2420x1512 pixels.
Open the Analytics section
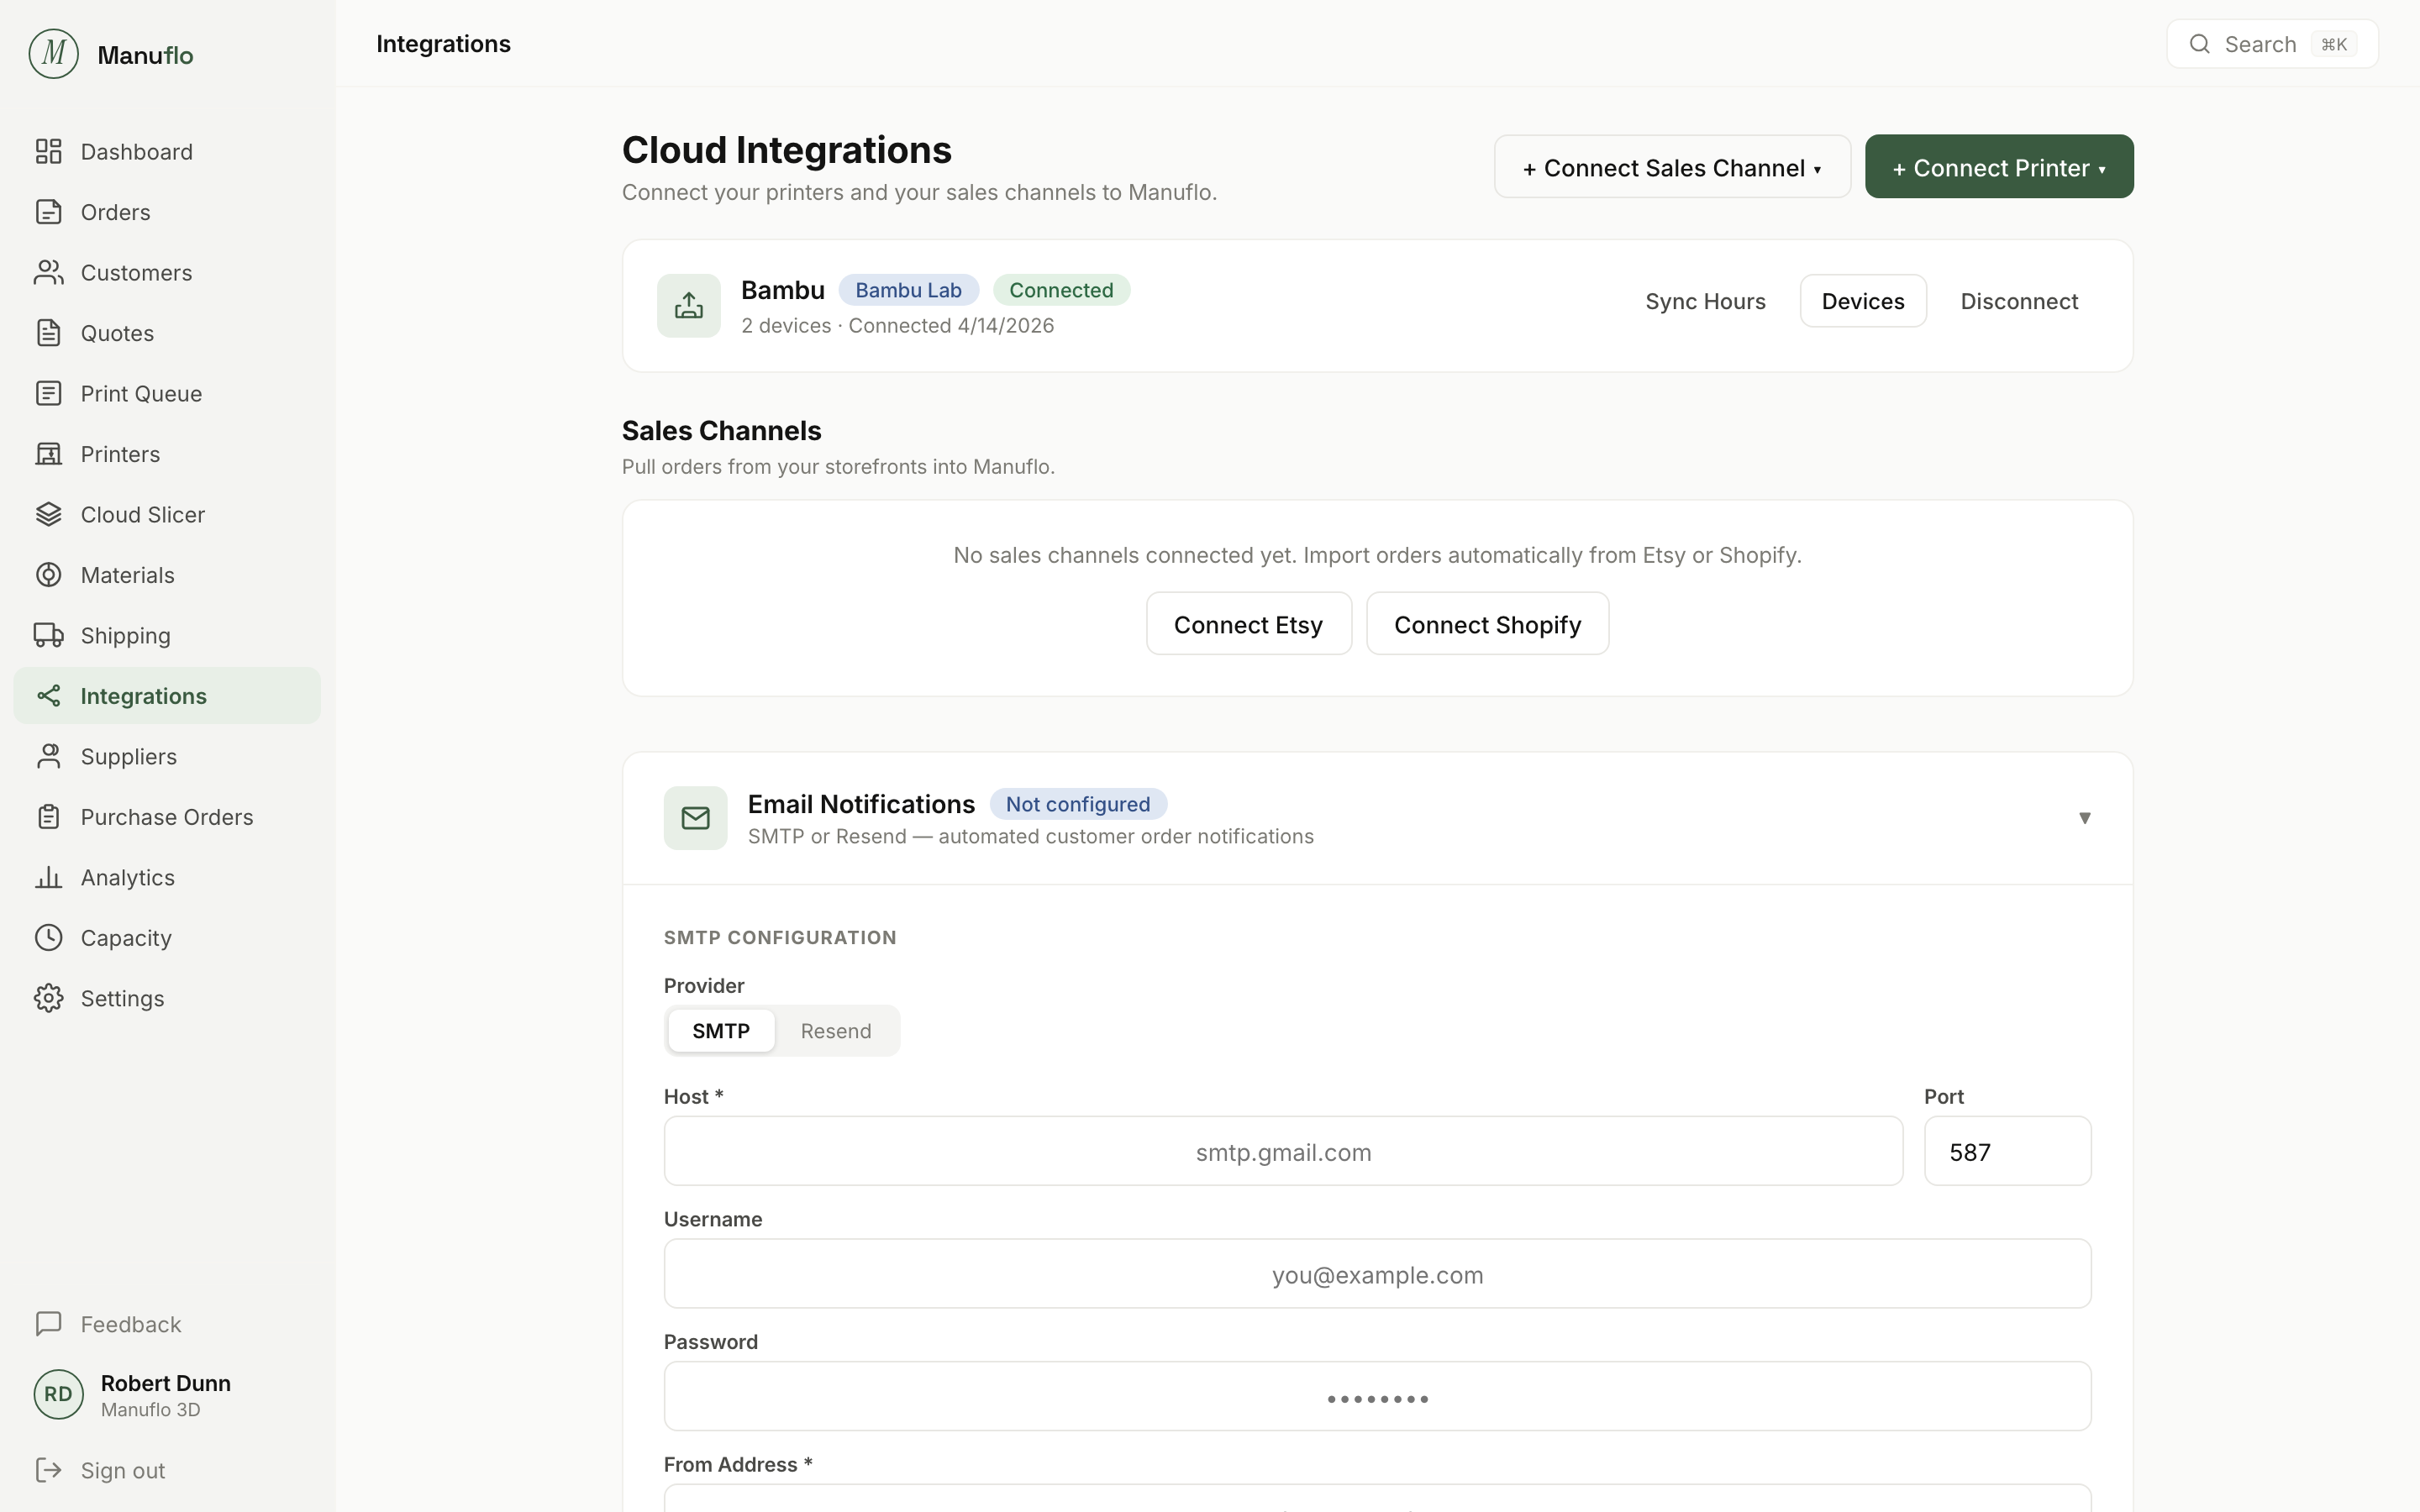(x=167, y=877)
